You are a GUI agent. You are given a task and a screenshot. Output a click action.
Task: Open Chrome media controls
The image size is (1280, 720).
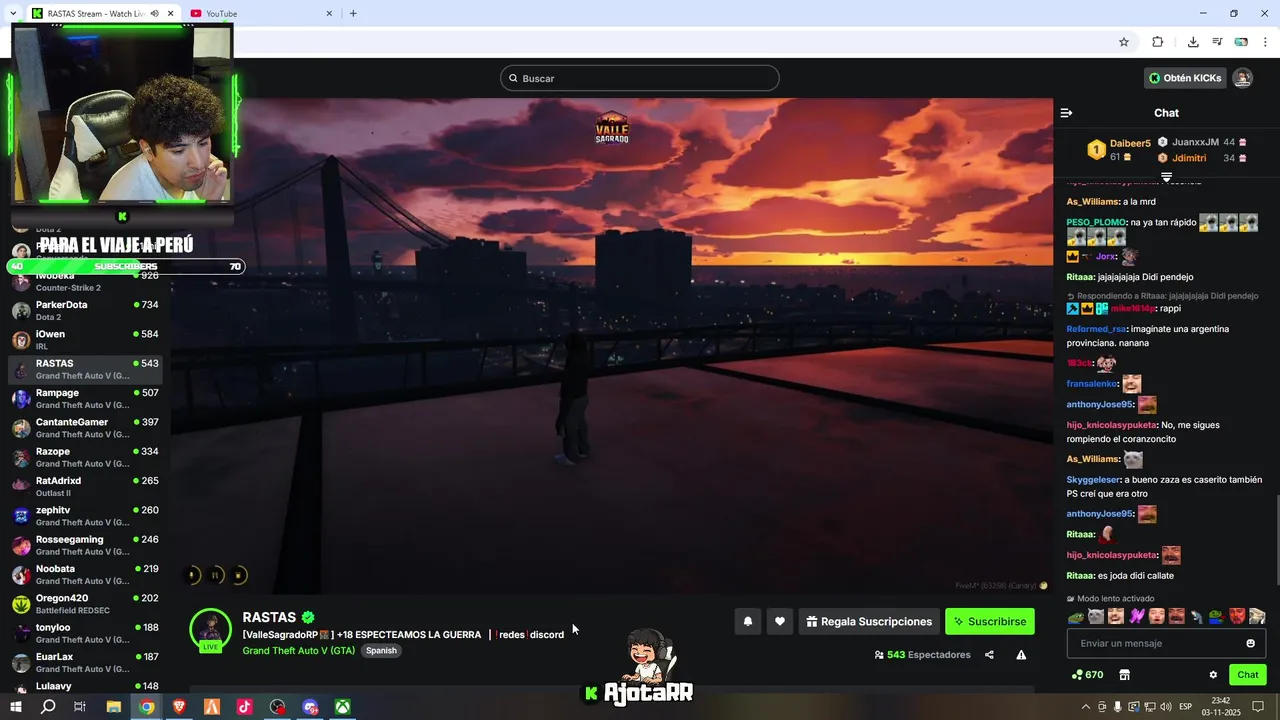tap(1217, 42)
